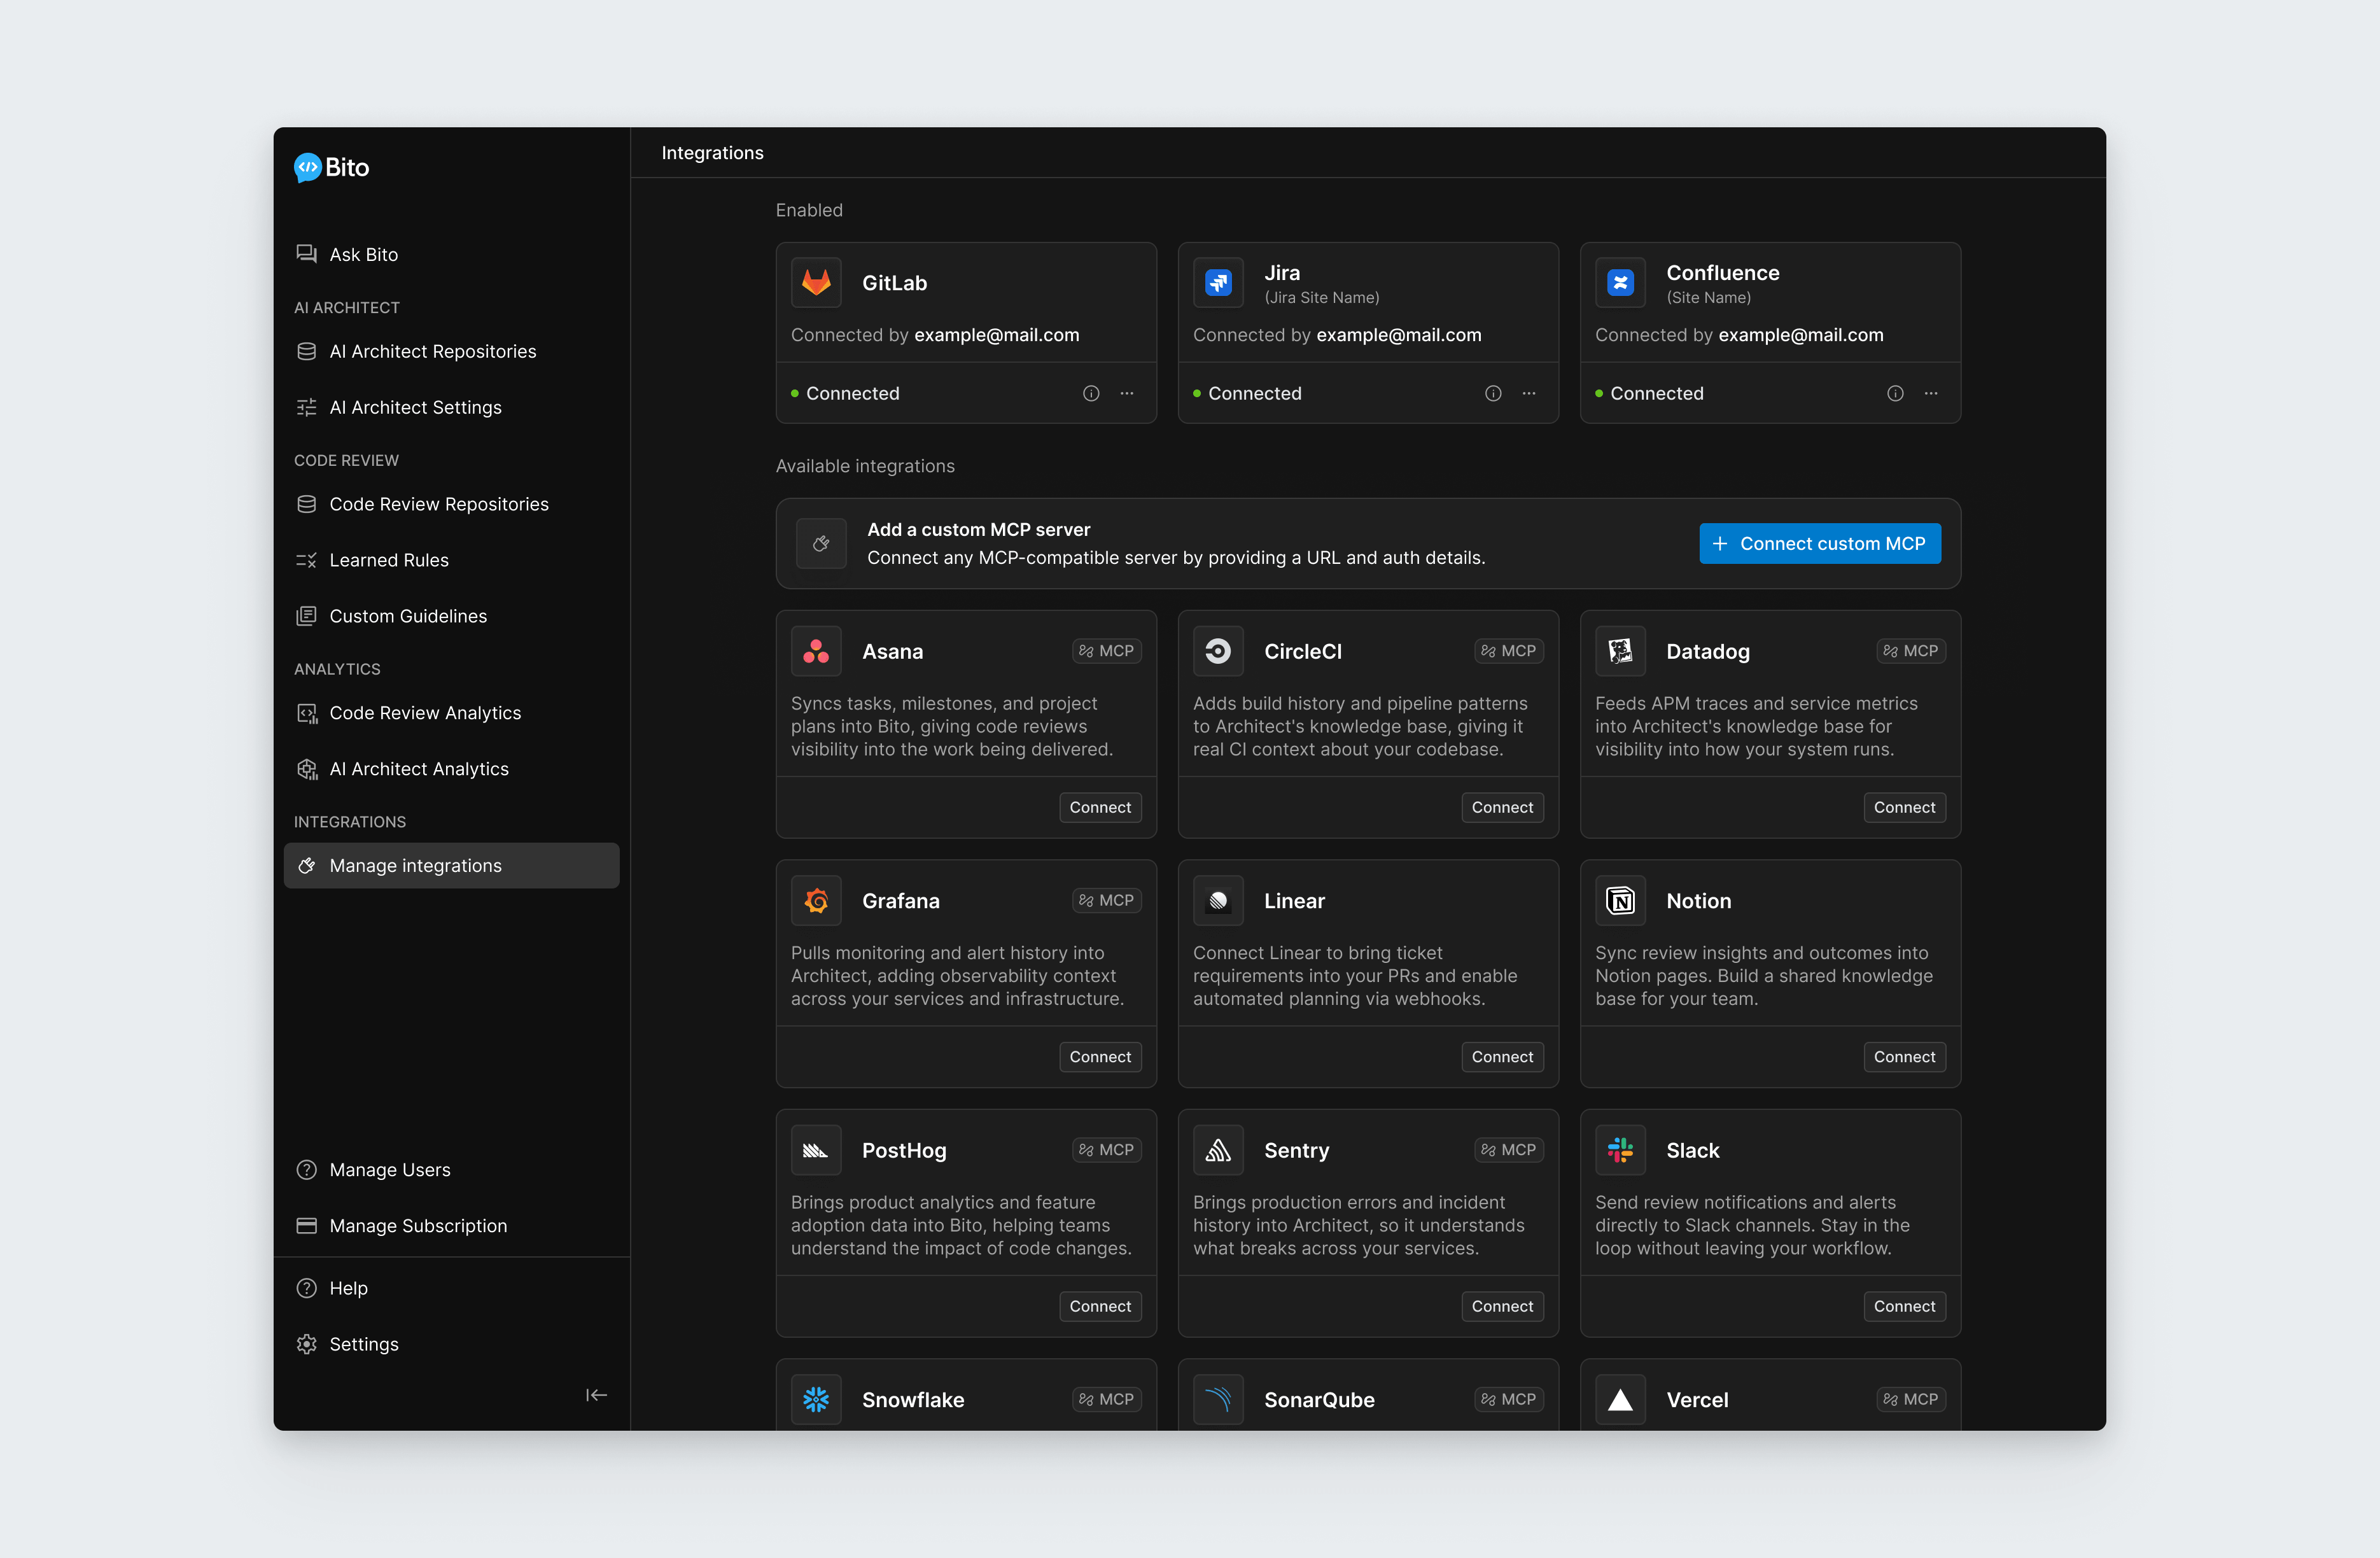Click the GitLab logo icon
The height and width of the screenshot is (1558, 2380).
click(x=816, y=283)
